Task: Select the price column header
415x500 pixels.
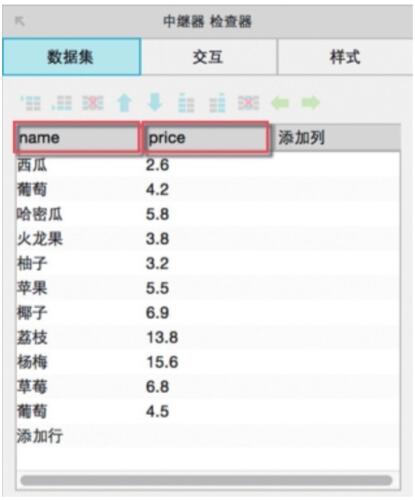Action: 206,138
